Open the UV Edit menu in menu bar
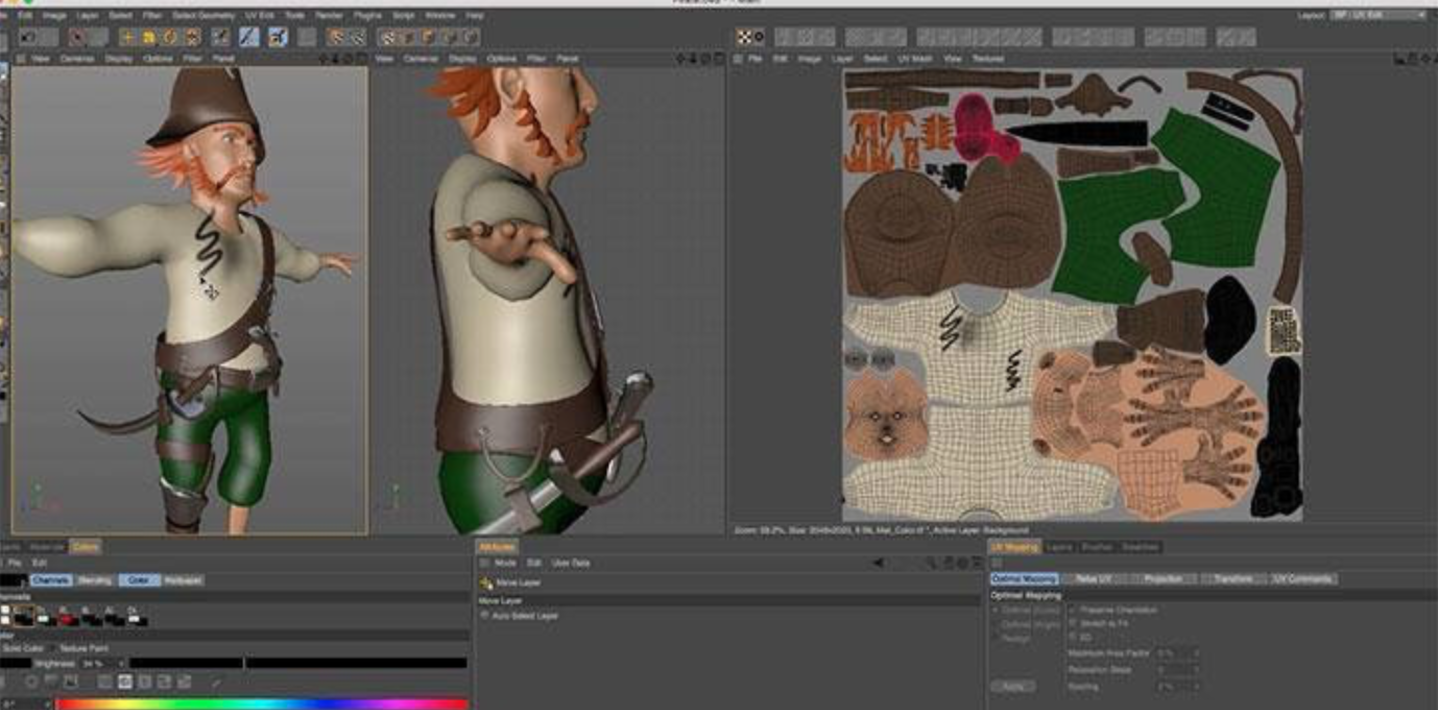 click(x=260, y=16)
